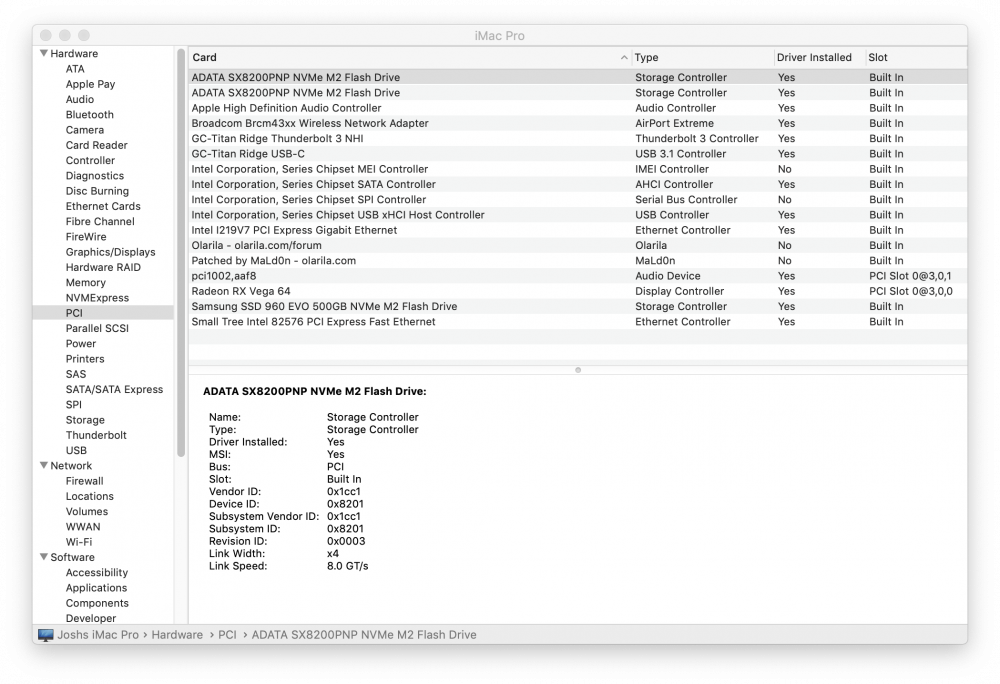This screenshot has width=1000, height=684.
Task: Select SATA/SATA Express in the sidebar
Action: click(x=114, y=389)
